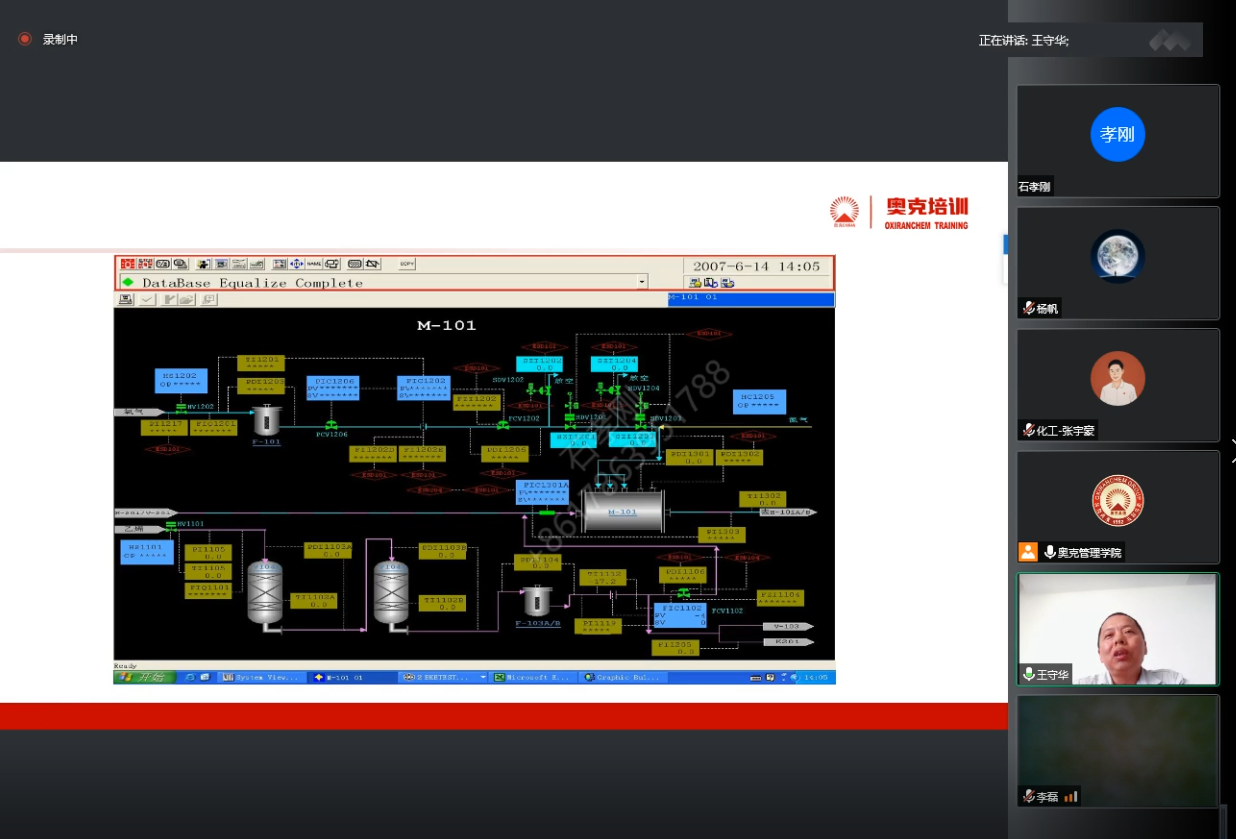Click the print icon below message bar
1236x839 pixels.
pyautogui.click(x=127, y=299)
